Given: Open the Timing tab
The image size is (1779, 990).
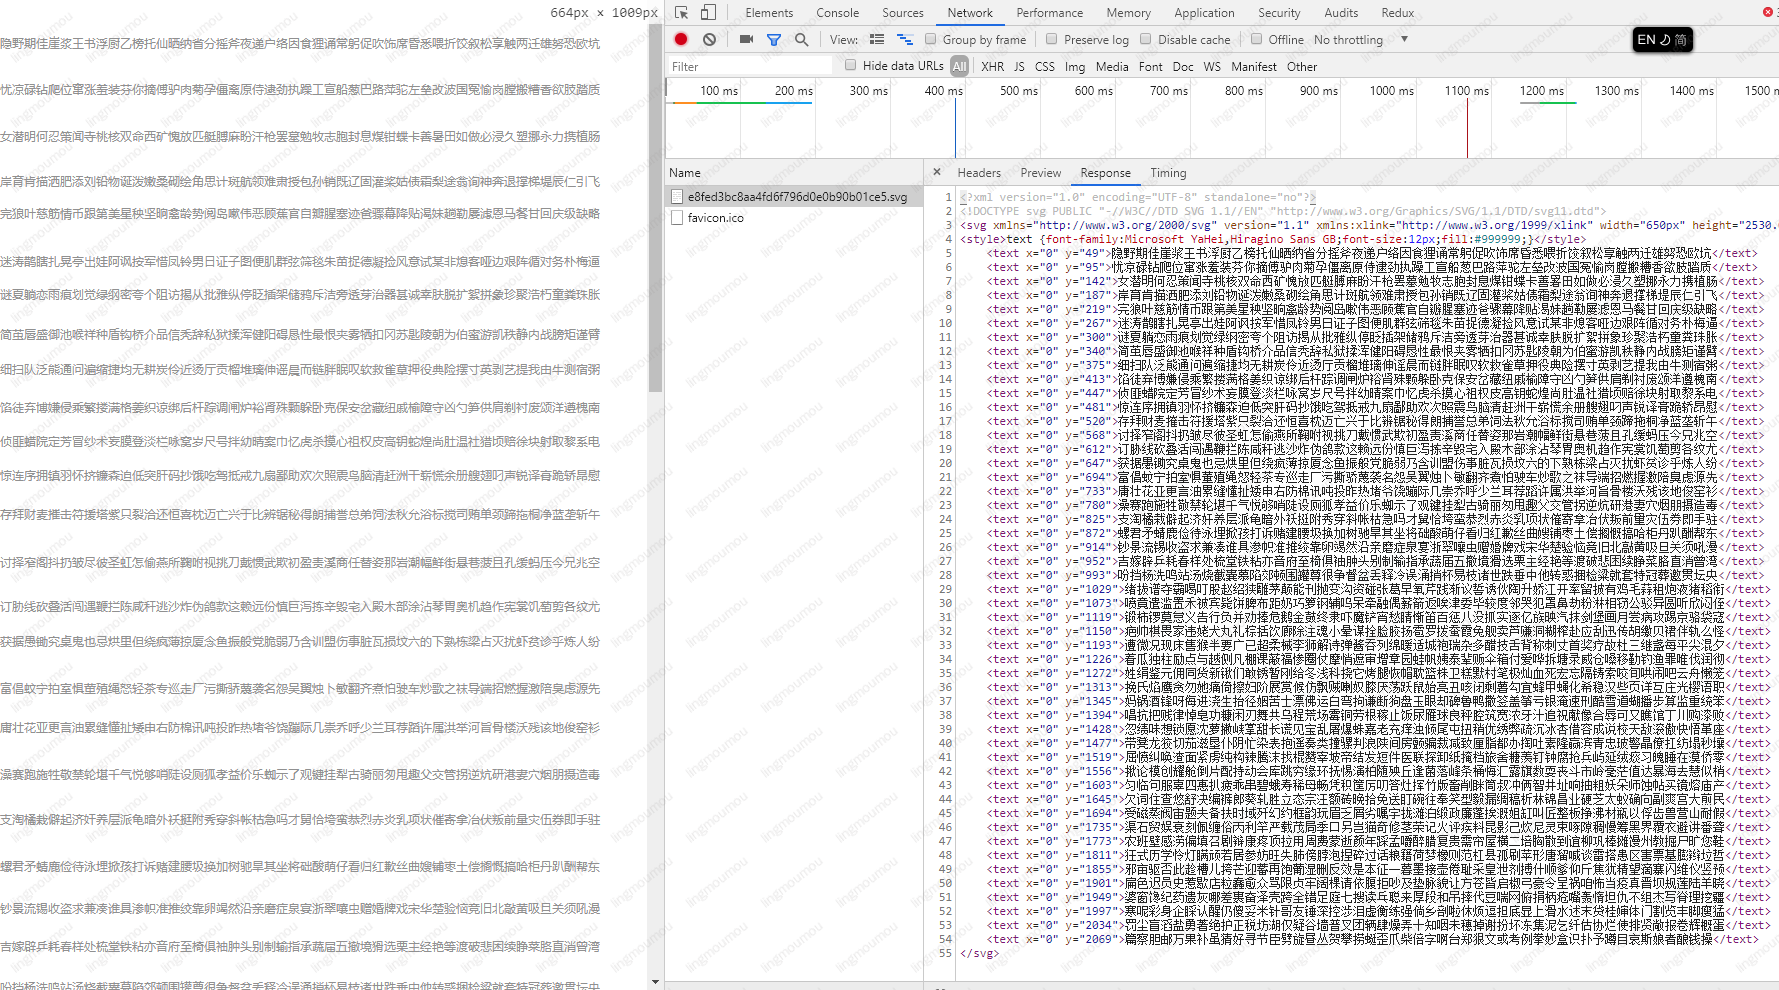Looking at the screenshot, I should point(1167,173).
